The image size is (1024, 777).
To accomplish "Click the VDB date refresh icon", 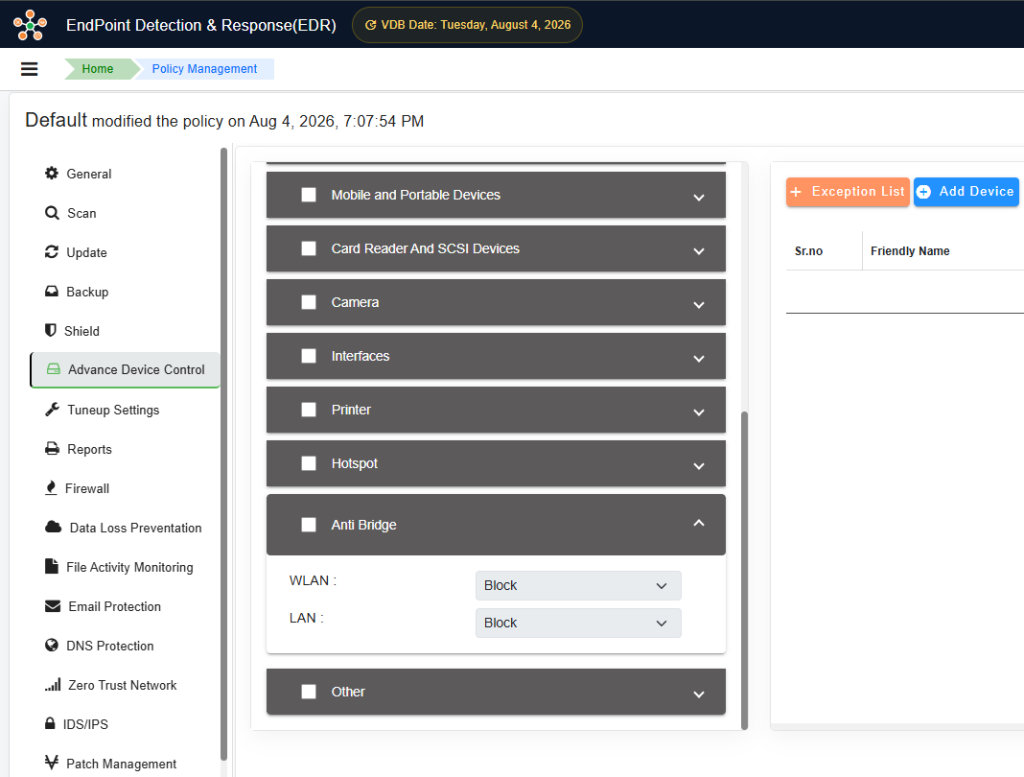I will click(370, 25).
